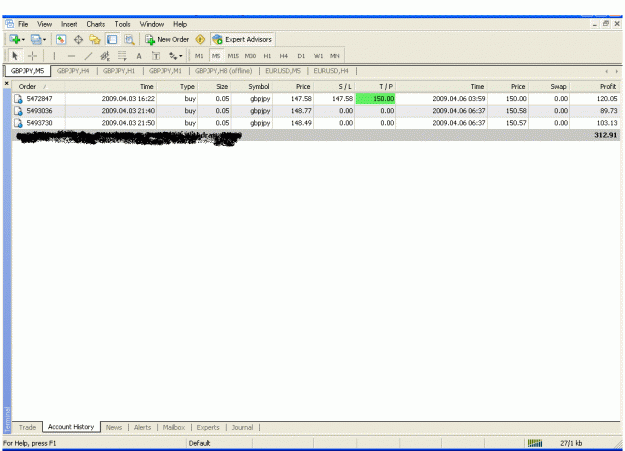Image resolution: width=625 pixels, height=451 pixels.
Task: Click order 5472847 row icon
Action: [x=18, y=99]
